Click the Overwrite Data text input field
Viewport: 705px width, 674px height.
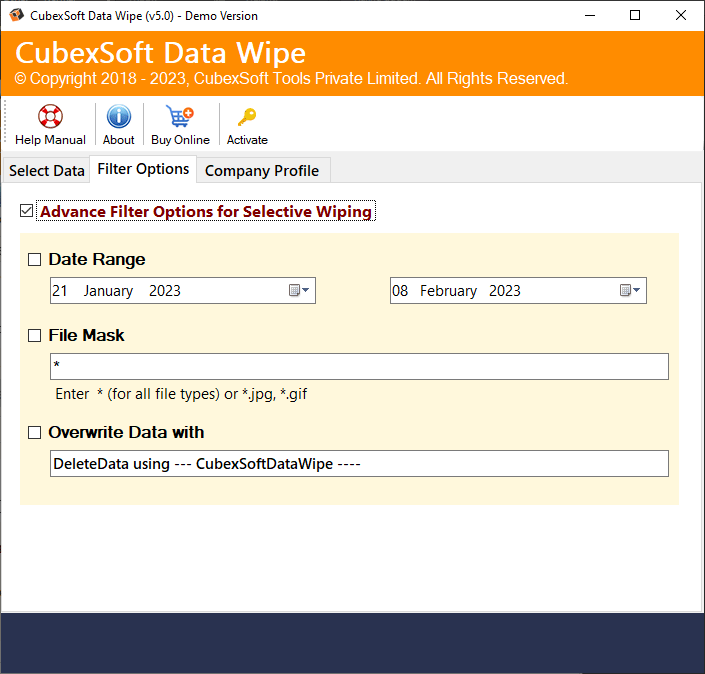359,464
